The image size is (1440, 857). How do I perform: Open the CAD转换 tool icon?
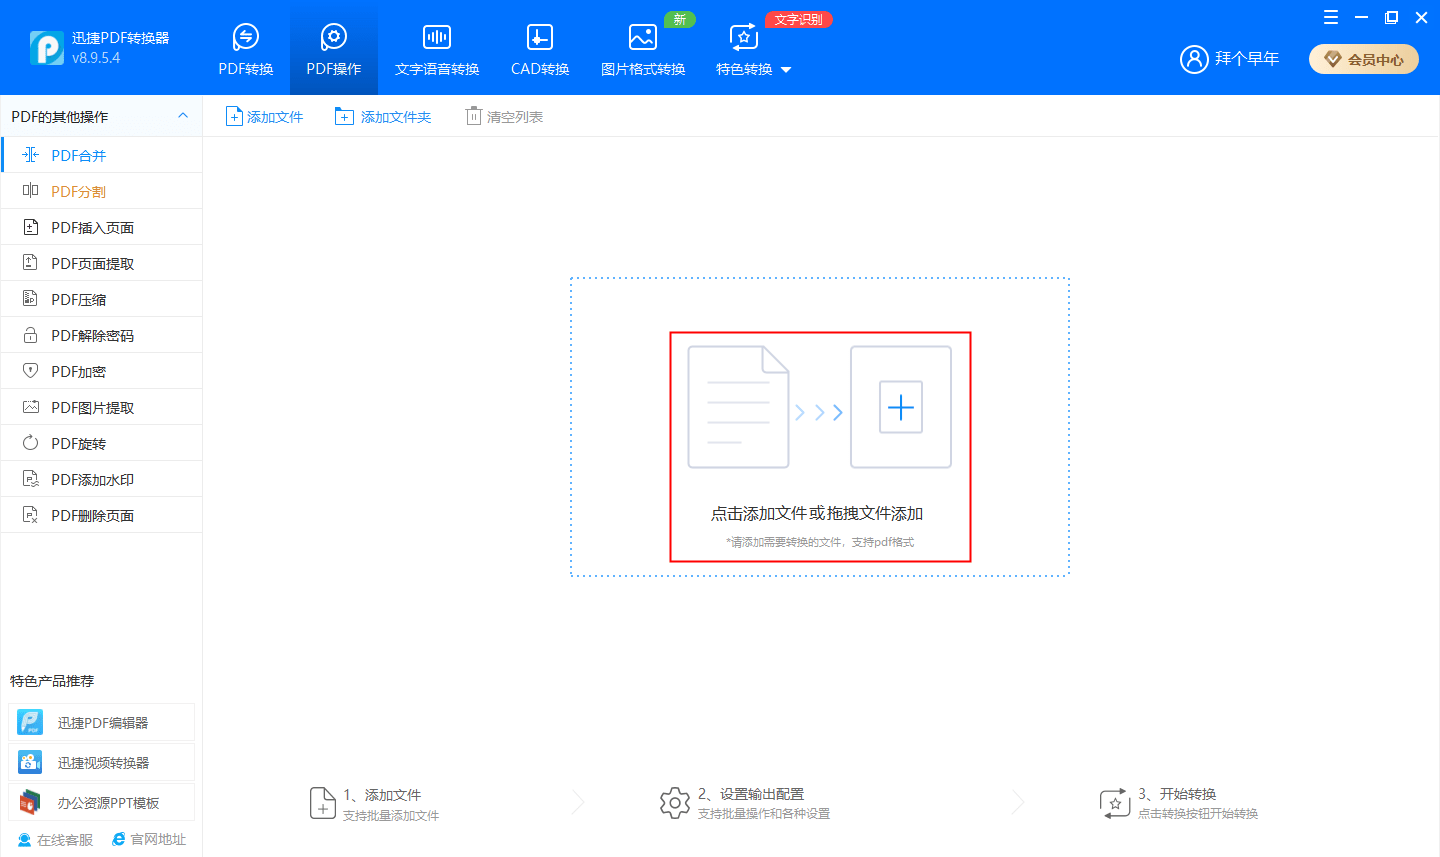click(x=539, y=38)
